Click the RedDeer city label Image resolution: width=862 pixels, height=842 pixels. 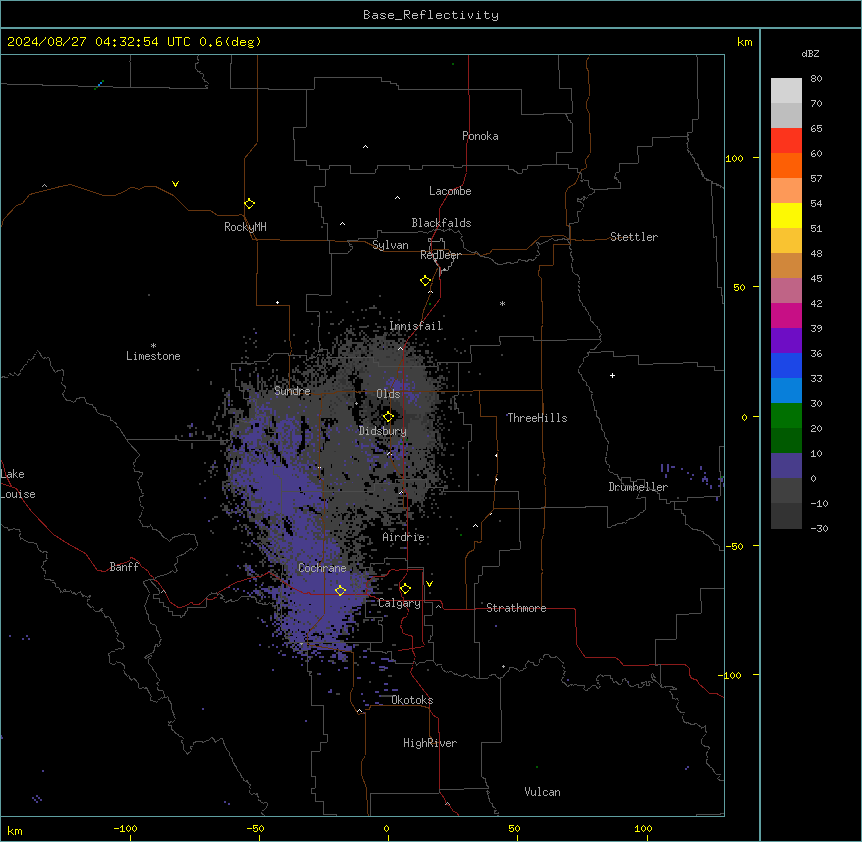point(440,255)
